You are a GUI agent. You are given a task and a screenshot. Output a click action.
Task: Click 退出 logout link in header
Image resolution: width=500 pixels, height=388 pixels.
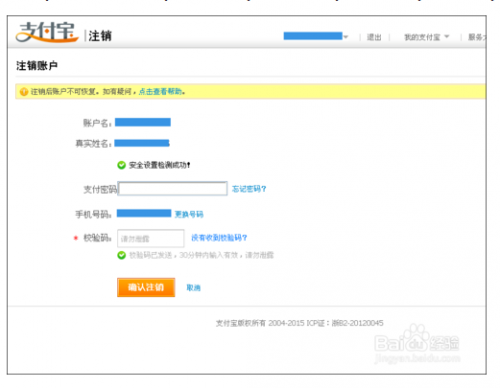374,37
